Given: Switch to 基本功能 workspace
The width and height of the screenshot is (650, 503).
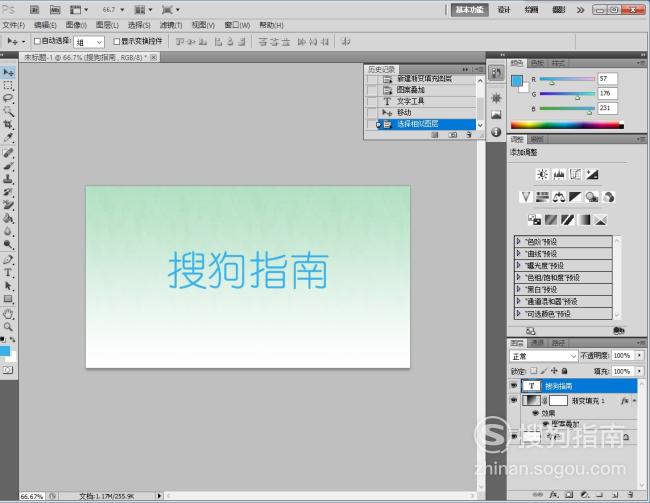Looking at the screenshot, I should pos(470,10).
